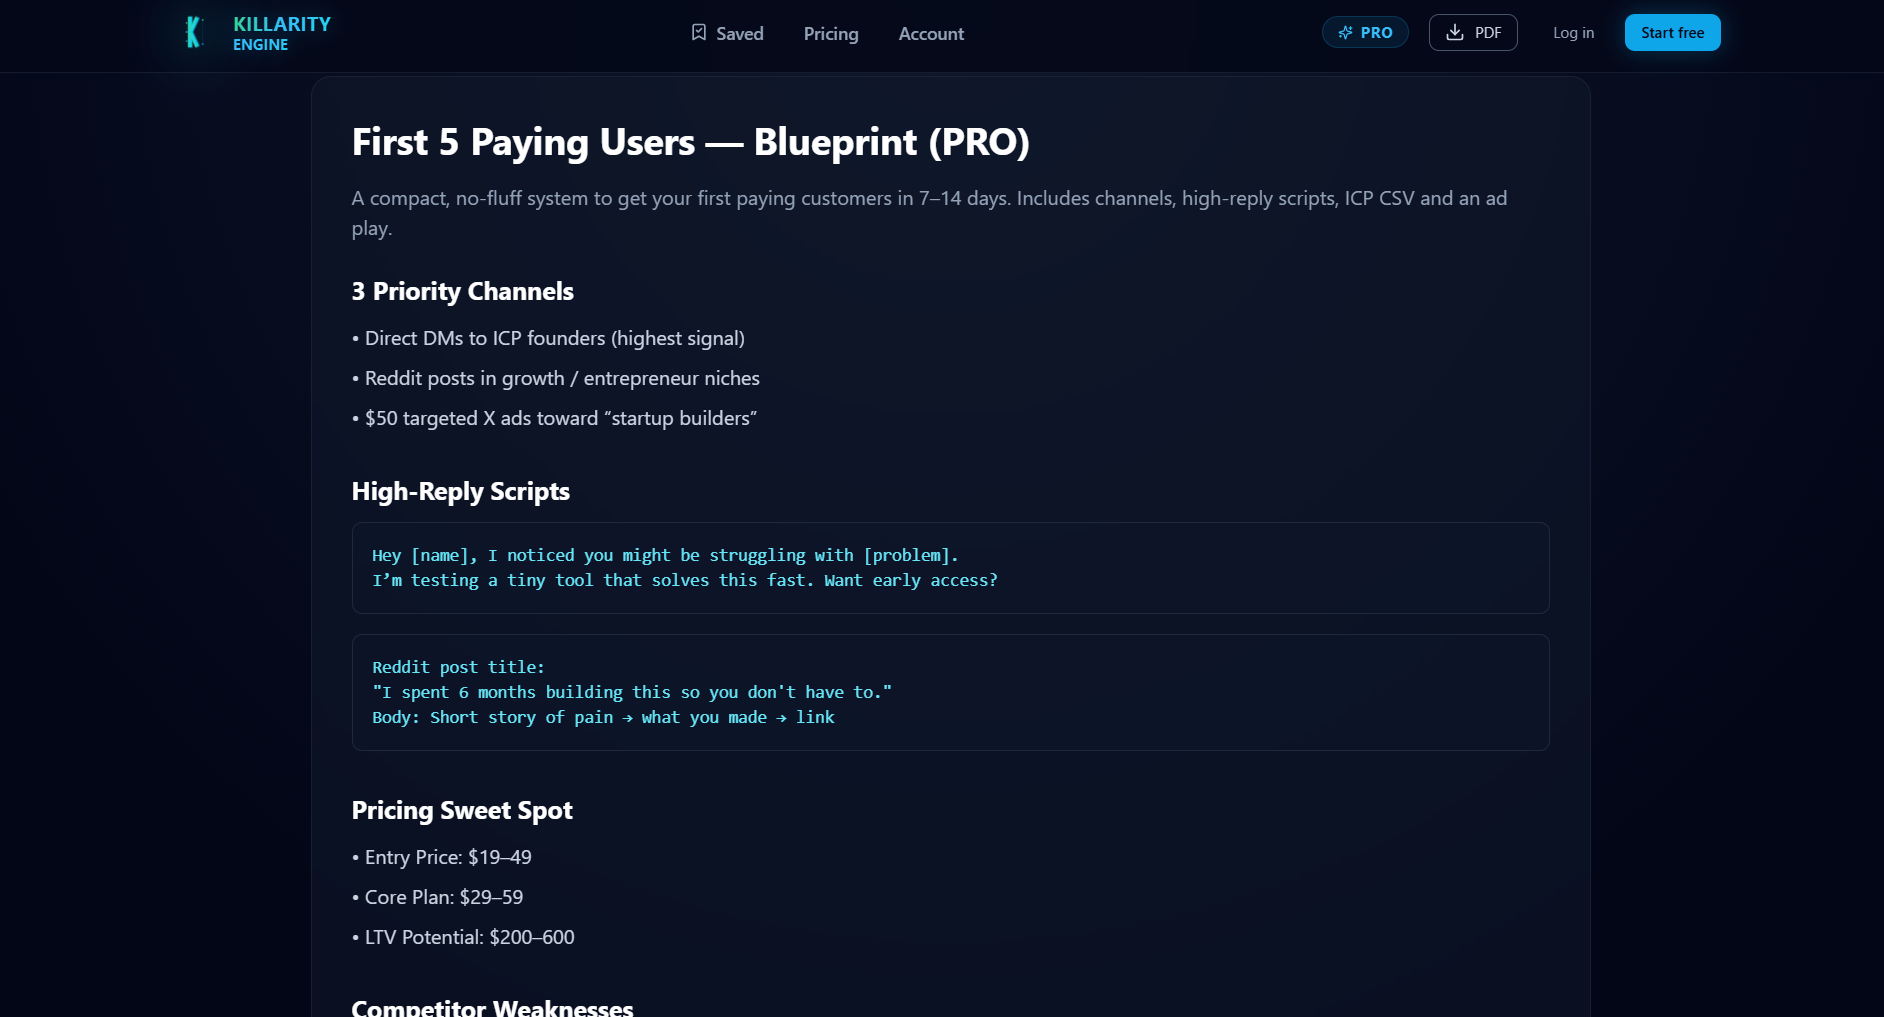This screenshot has height=1017, width=1884.
Task: Select the $50 targeted X ads line
Action: [x=554, y=418]
